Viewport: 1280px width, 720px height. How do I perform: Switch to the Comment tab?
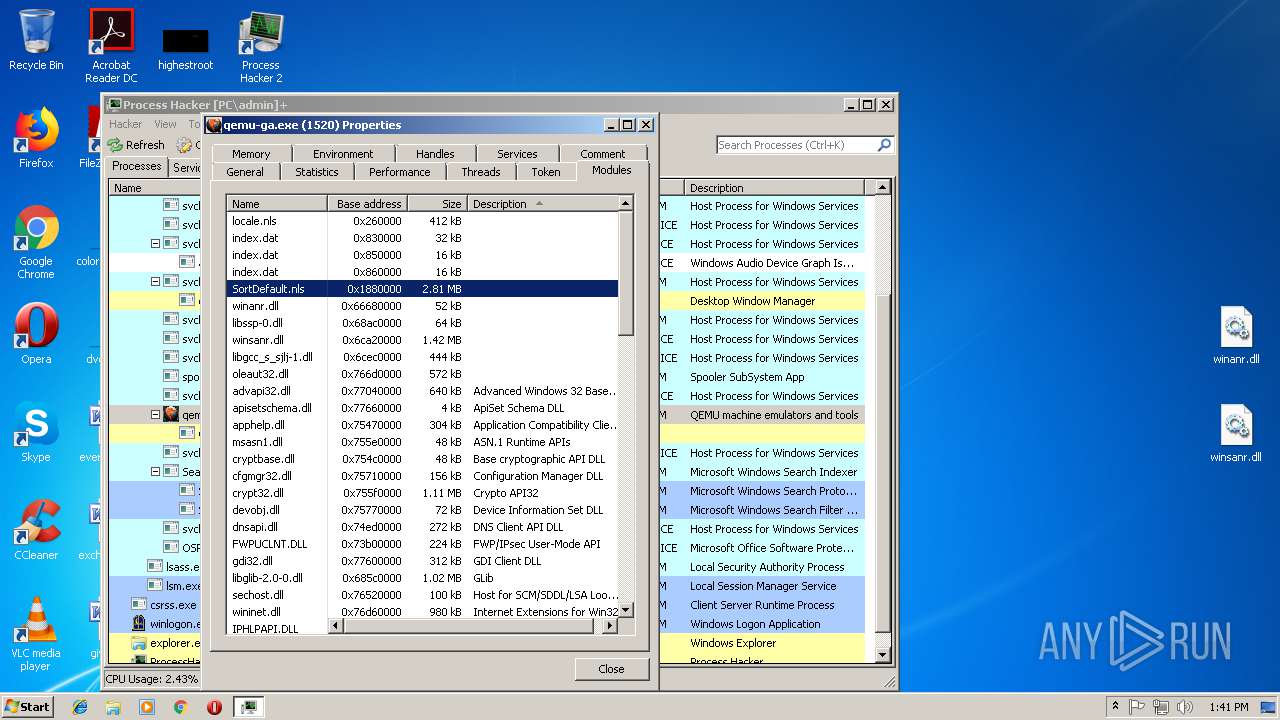pyautogui.click(x=603, y=154)
